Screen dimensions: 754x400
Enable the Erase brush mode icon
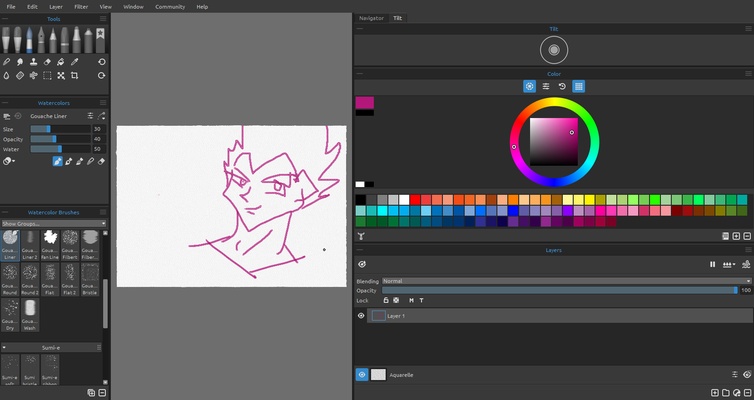(101, 162)
